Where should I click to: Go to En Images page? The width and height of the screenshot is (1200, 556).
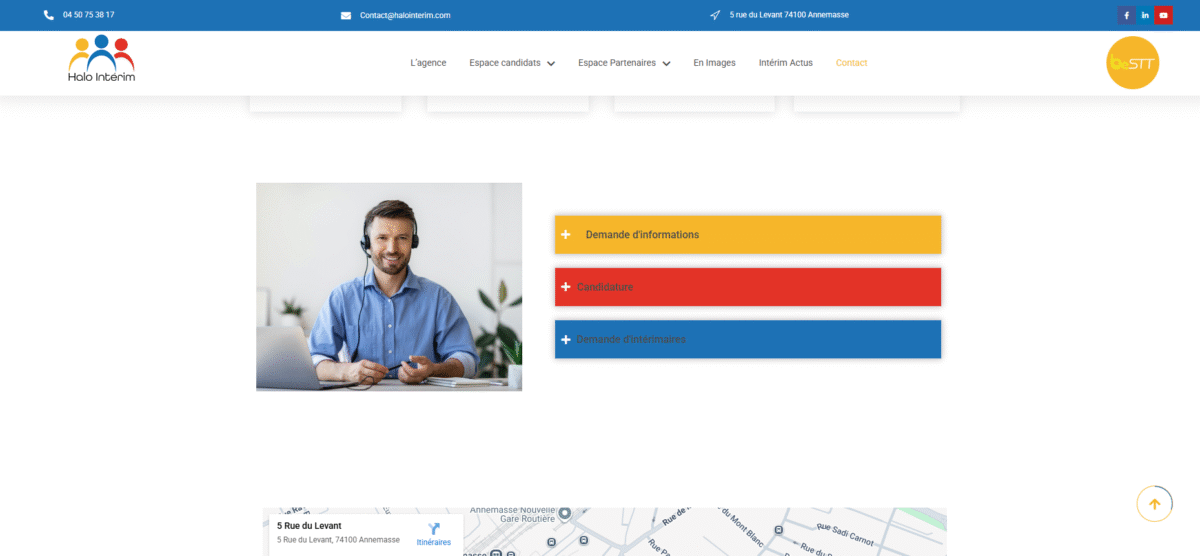pos(714,62)
